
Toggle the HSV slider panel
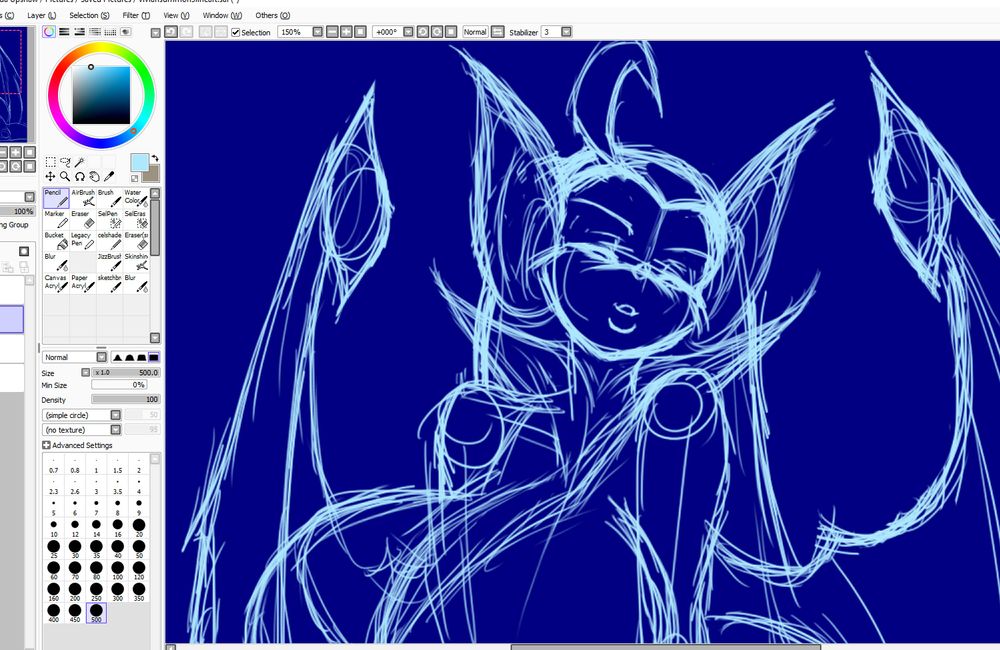[x=80, y=32]
